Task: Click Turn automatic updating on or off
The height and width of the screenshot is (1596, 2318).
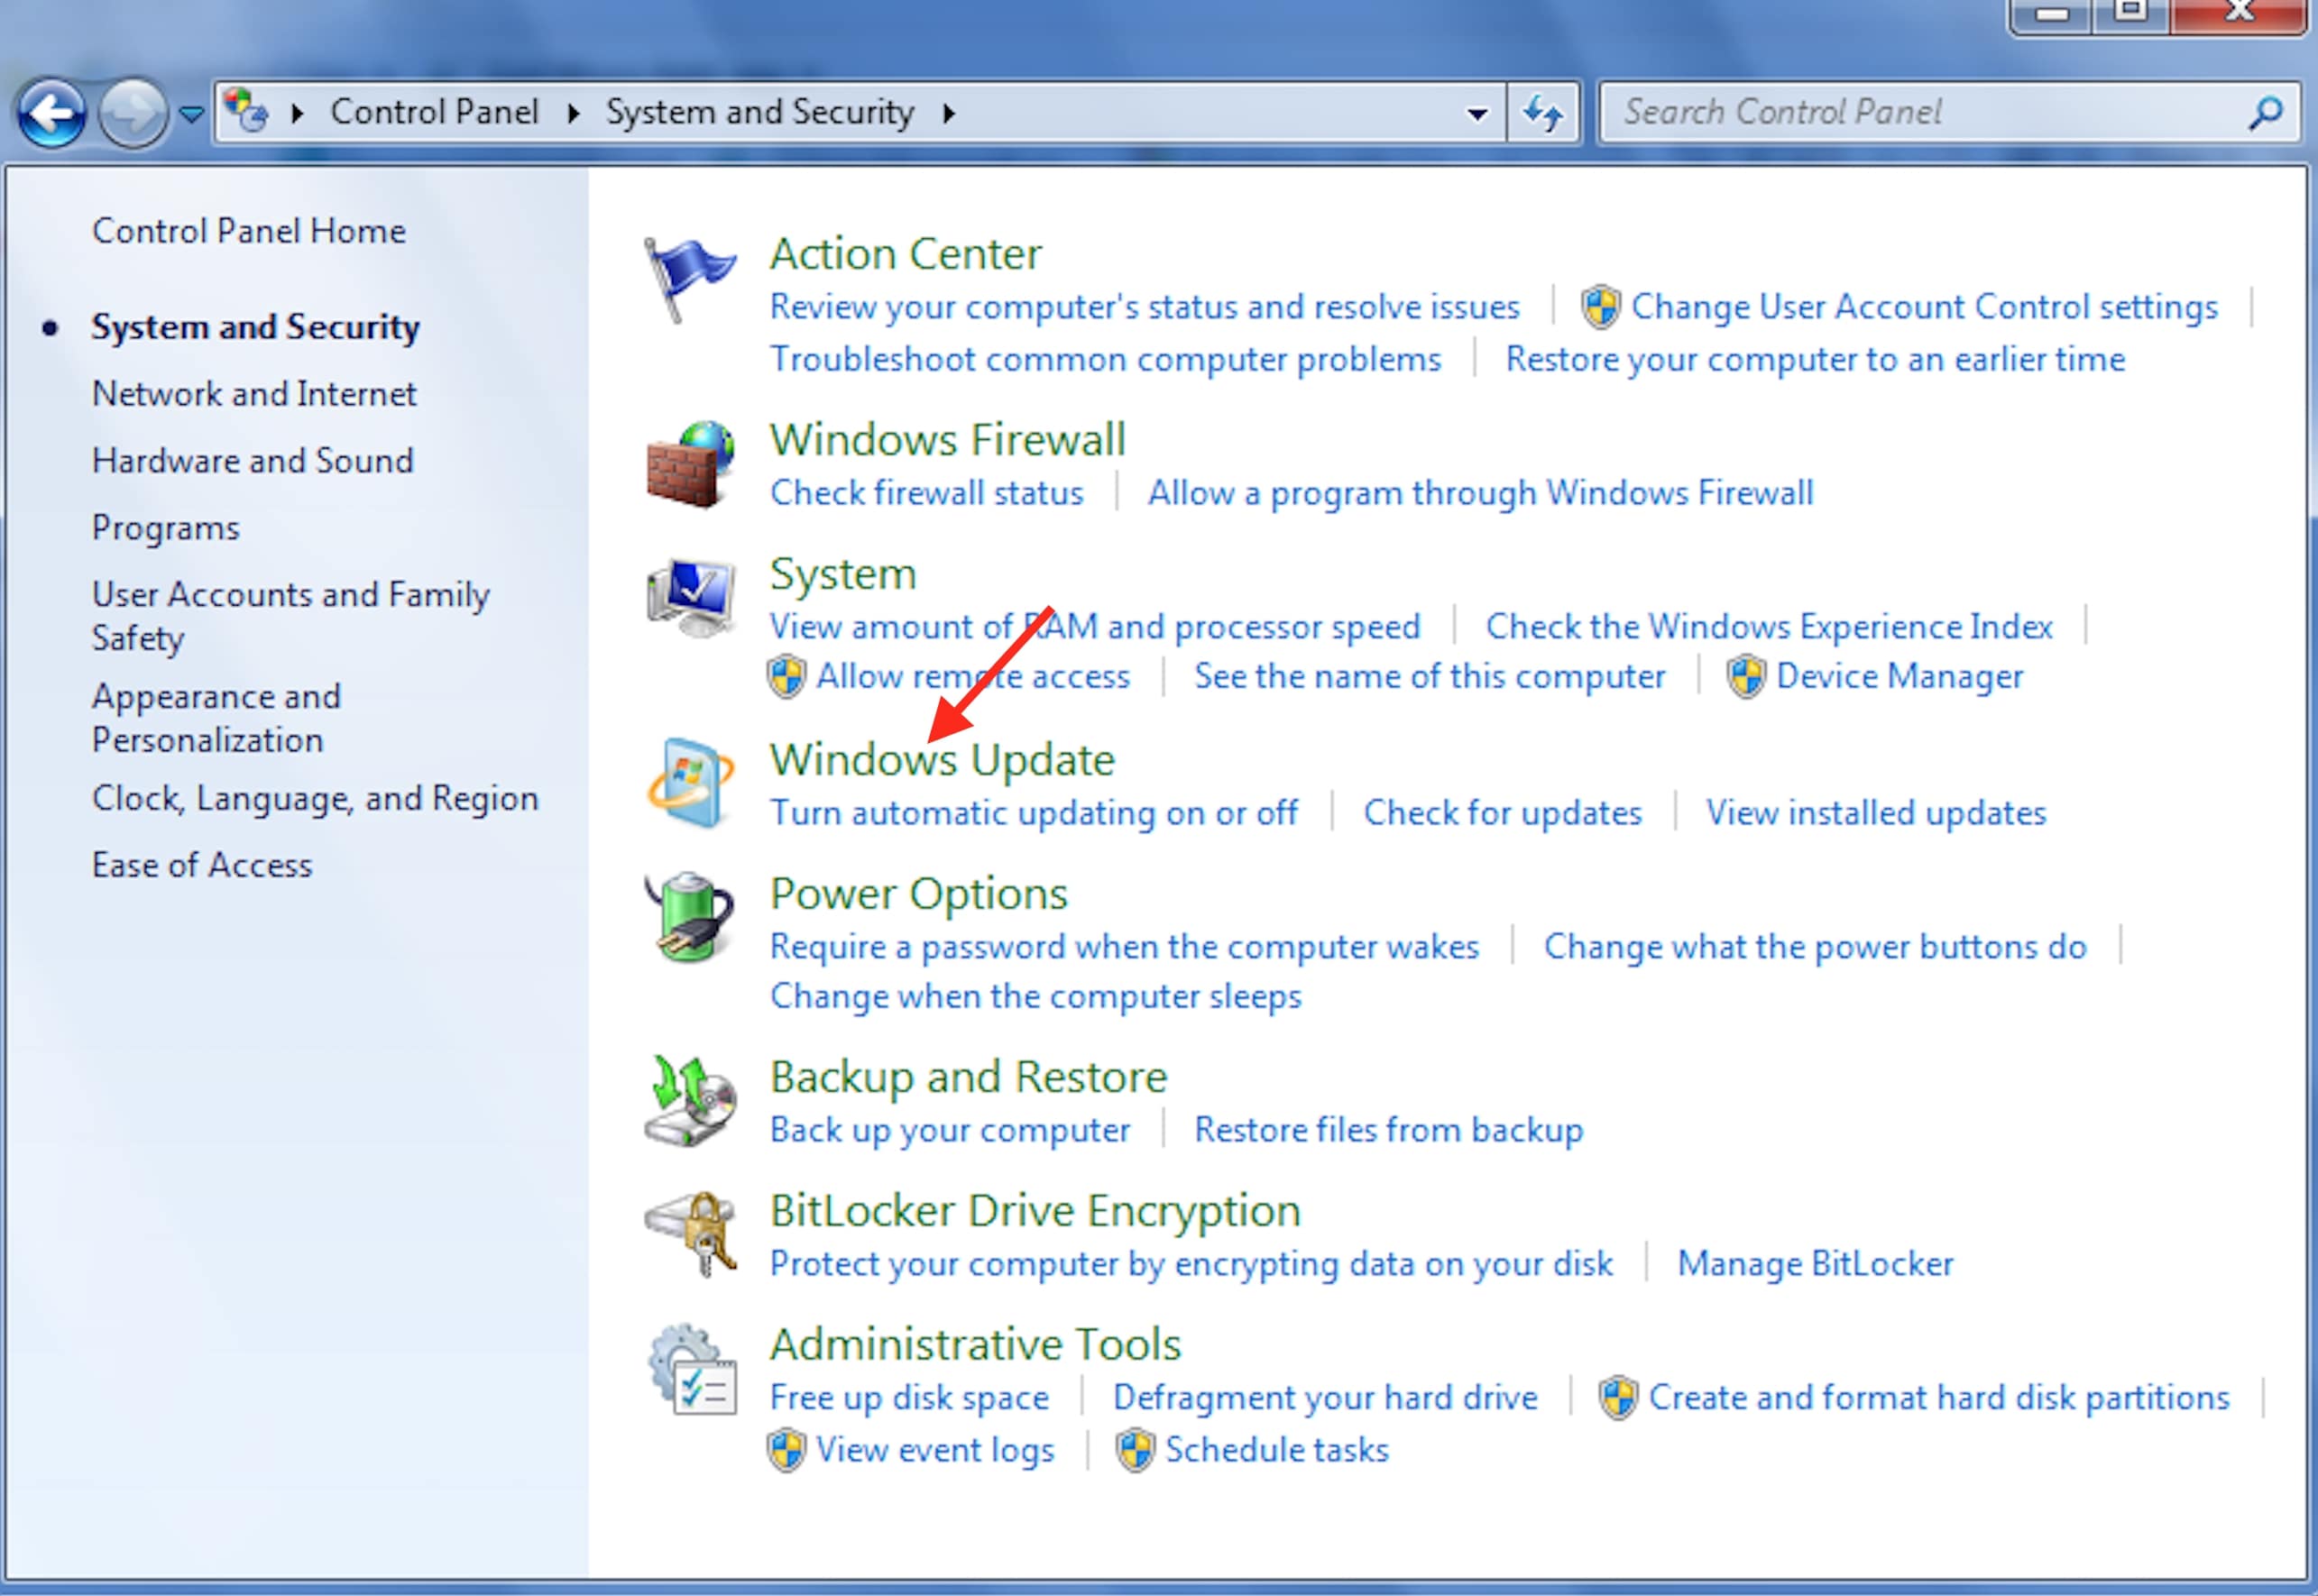Action: click(x=1033, y=813)
